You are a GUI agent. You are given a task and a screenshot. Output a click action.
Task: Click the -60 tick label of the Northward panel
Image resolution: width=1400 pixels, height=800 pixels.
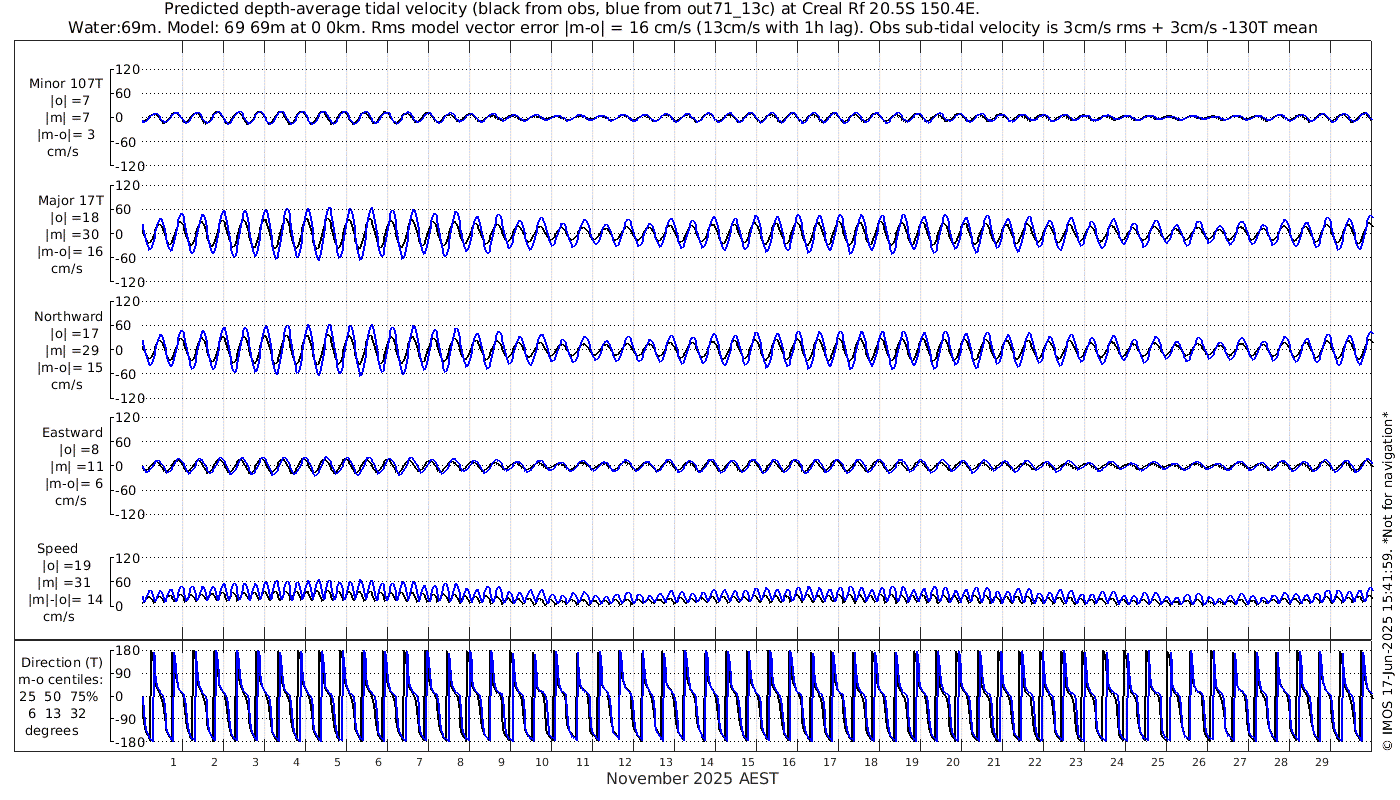(x=126, y=374)
